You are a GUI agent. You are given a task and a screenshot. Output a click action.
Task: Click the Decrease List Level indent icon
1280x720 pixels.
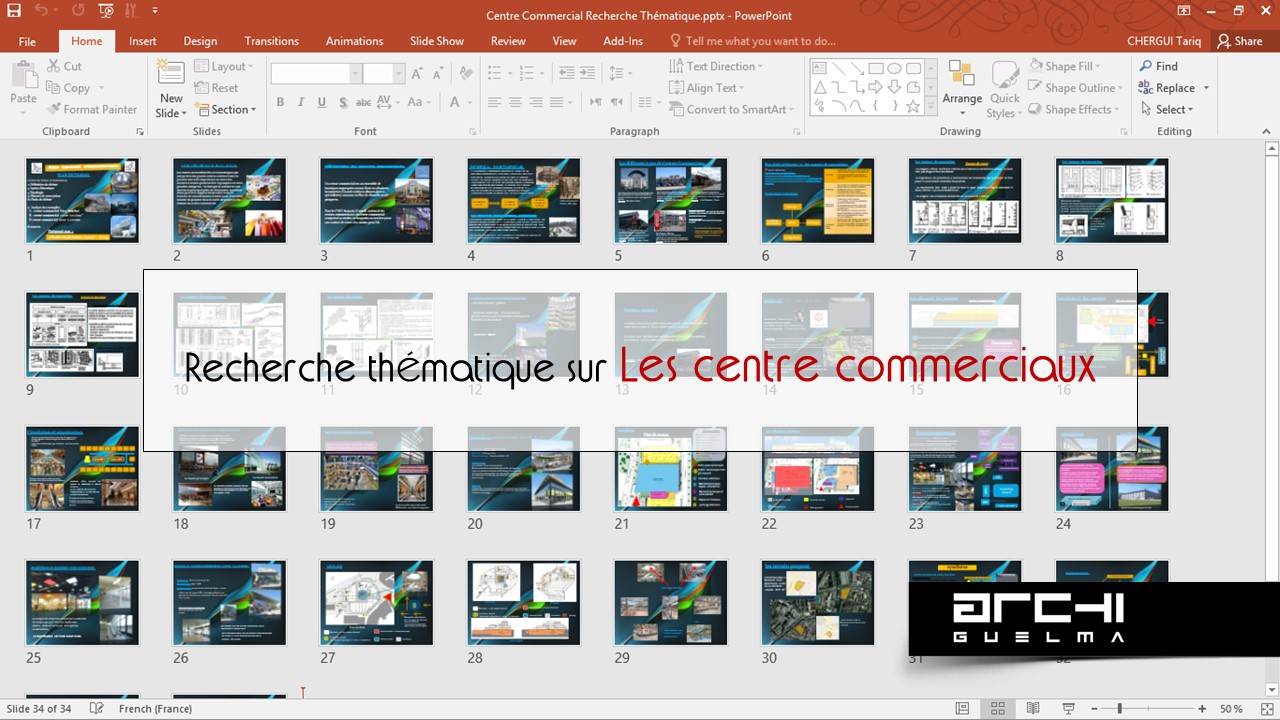[567, 73]
